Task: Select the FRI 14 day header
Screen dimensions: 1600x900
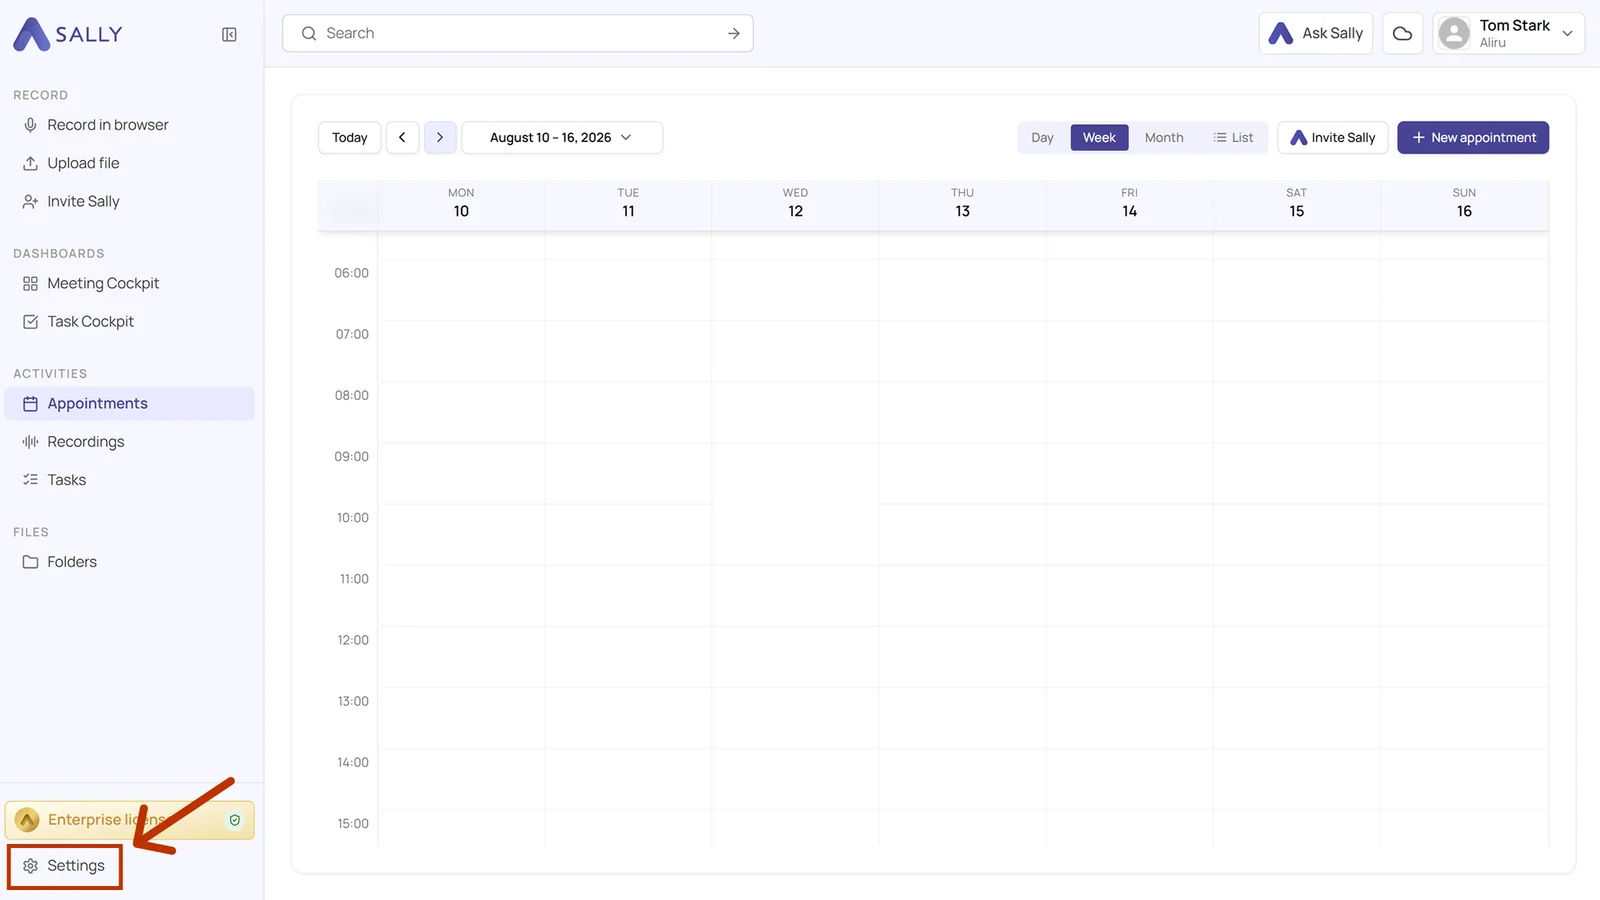Action: pyautogui.click(x=1129, y=203)
